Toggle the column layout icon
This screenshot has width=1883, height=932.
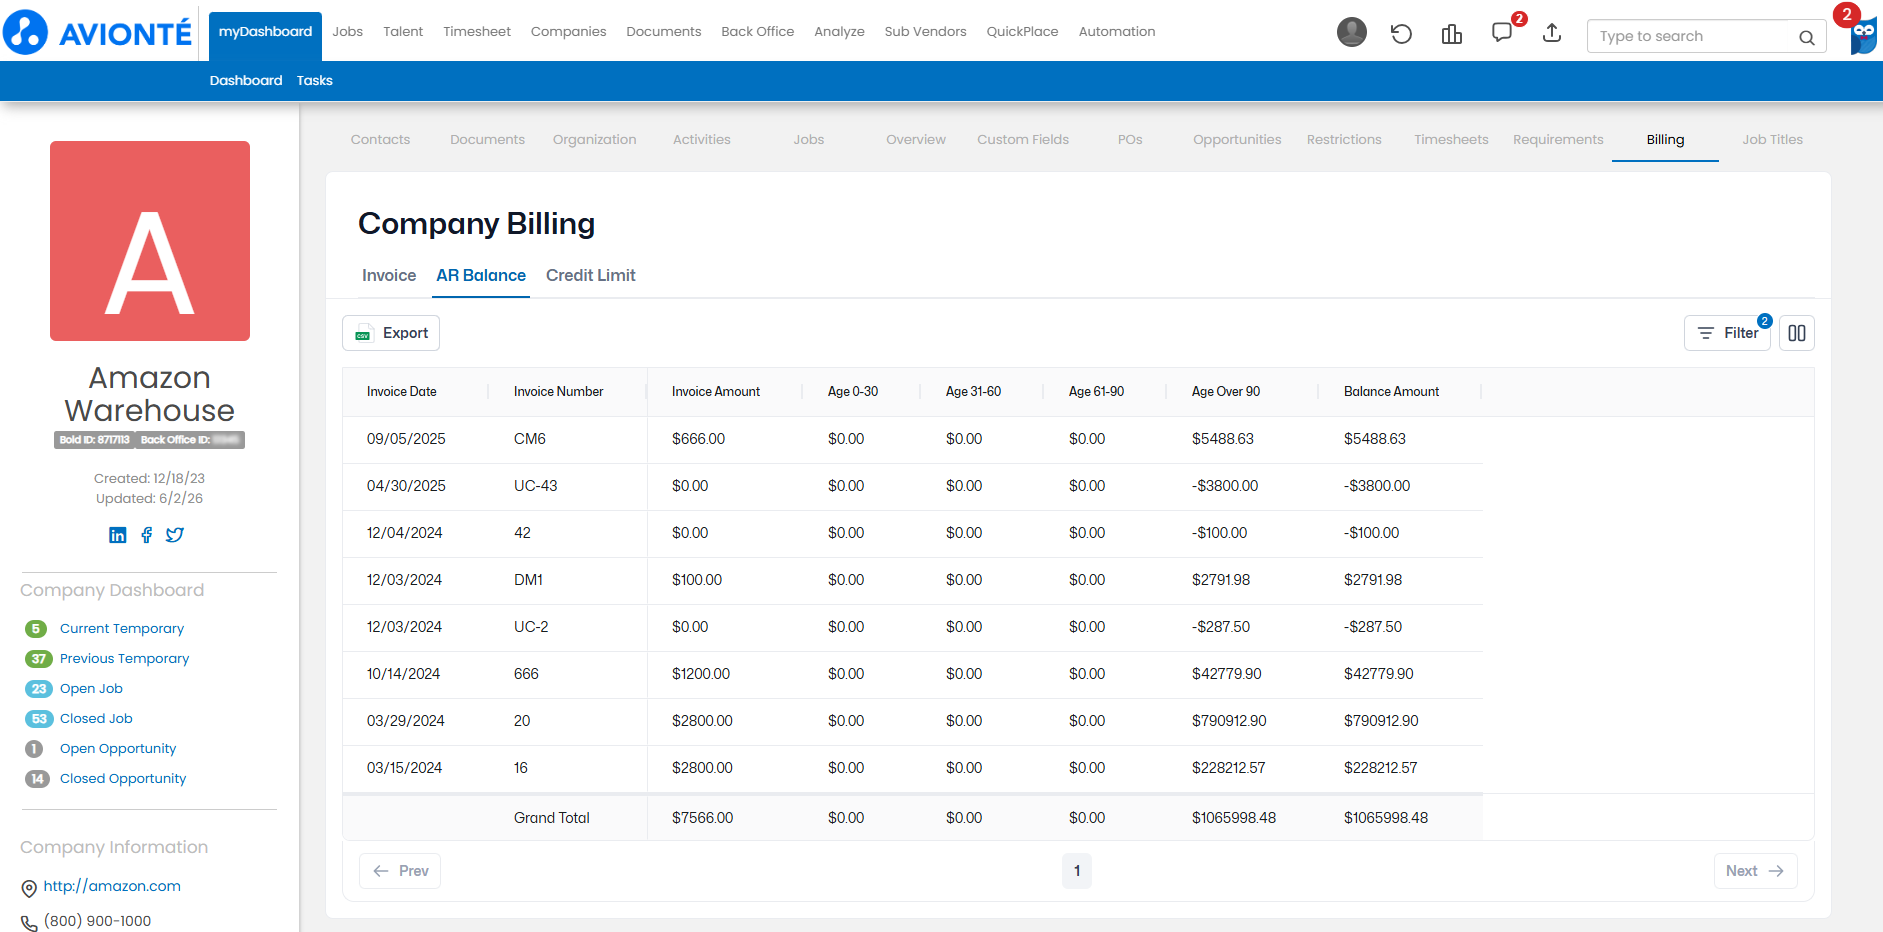pyautogui.click(x=1797, y=333)
